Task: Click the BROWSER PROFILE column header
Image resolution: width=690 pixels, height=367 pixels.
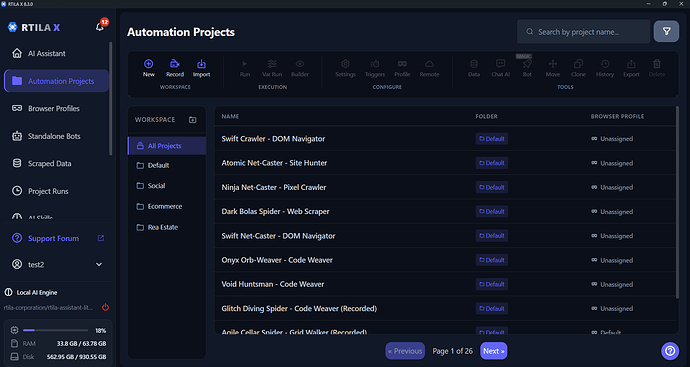Action: [x=617, y=116]
